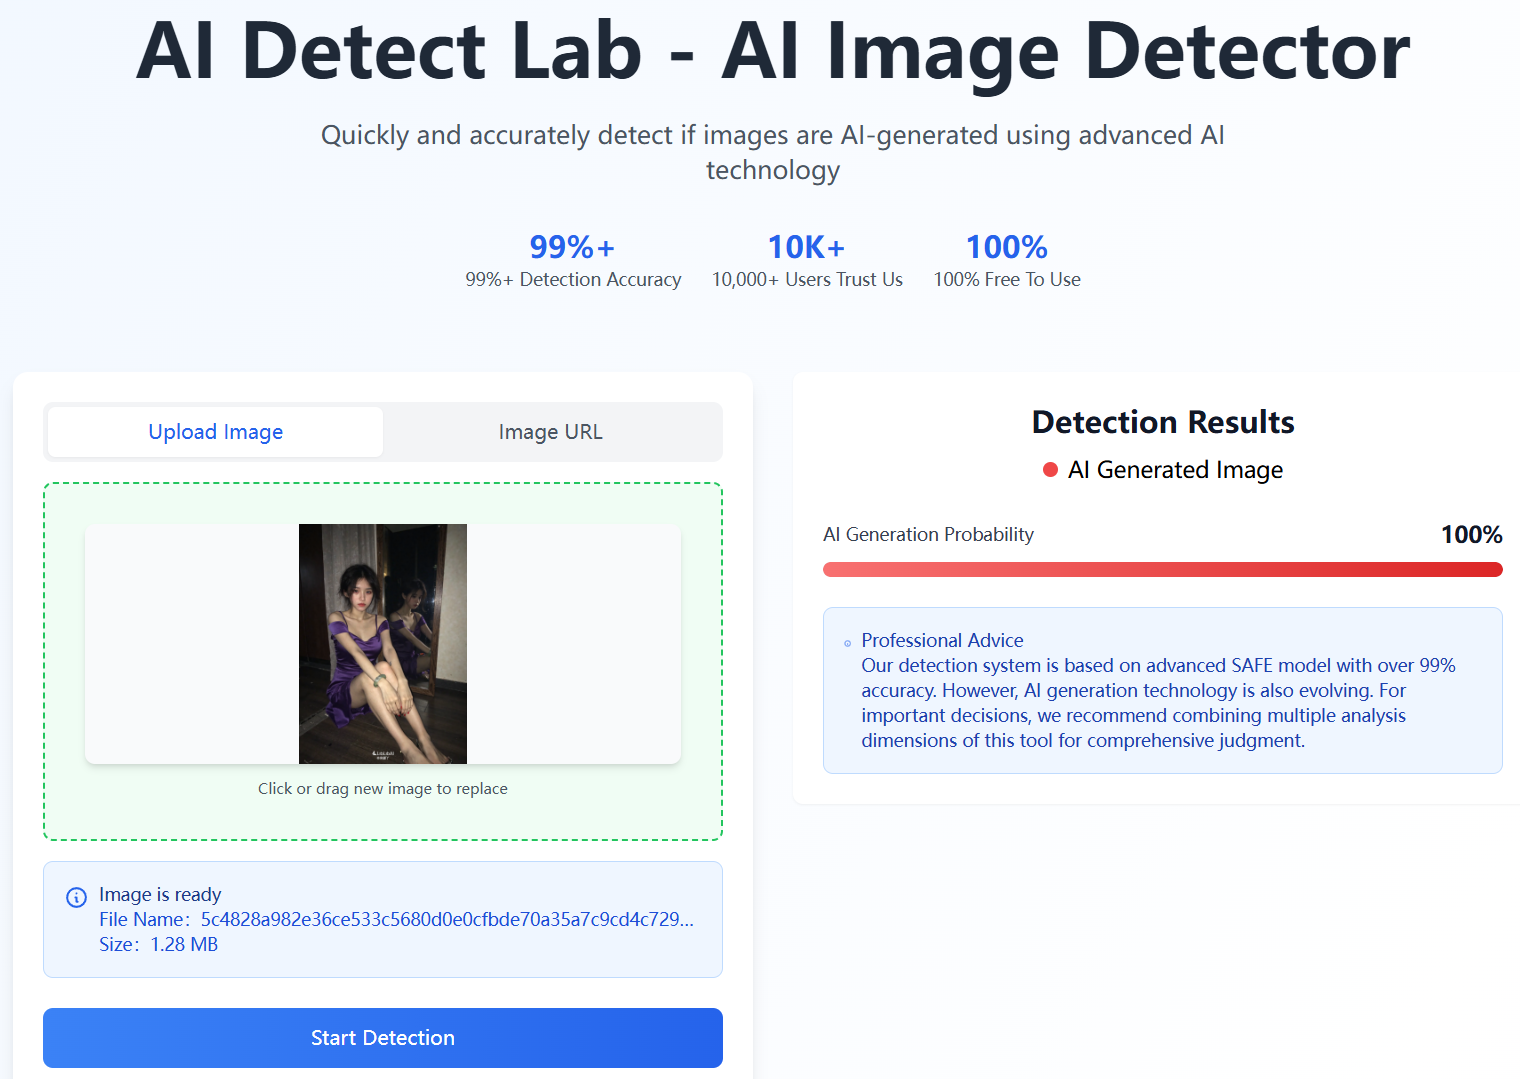
Task: Click the AI Detect Lab page title
Action: pyautogui.click(x=772, y=52)
